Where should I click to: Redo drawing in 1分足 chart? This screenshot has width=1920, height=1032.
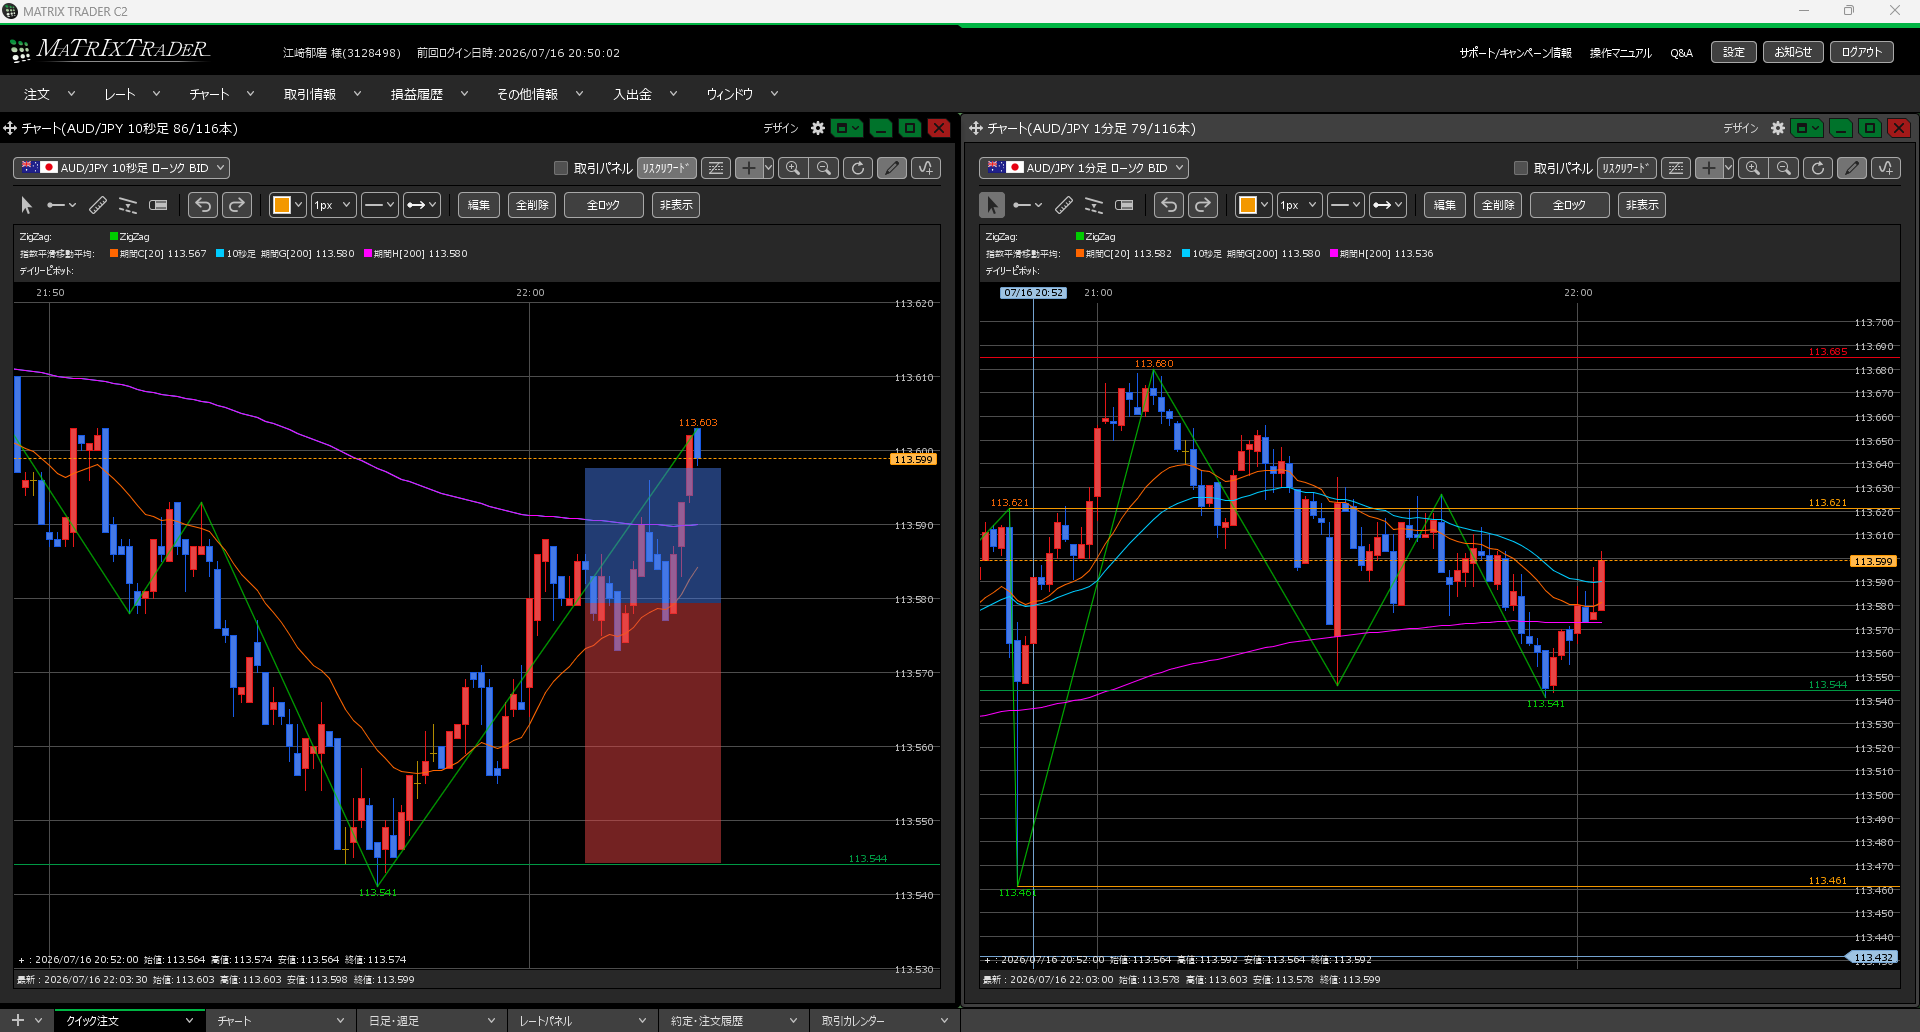[x=1203, y=205]
